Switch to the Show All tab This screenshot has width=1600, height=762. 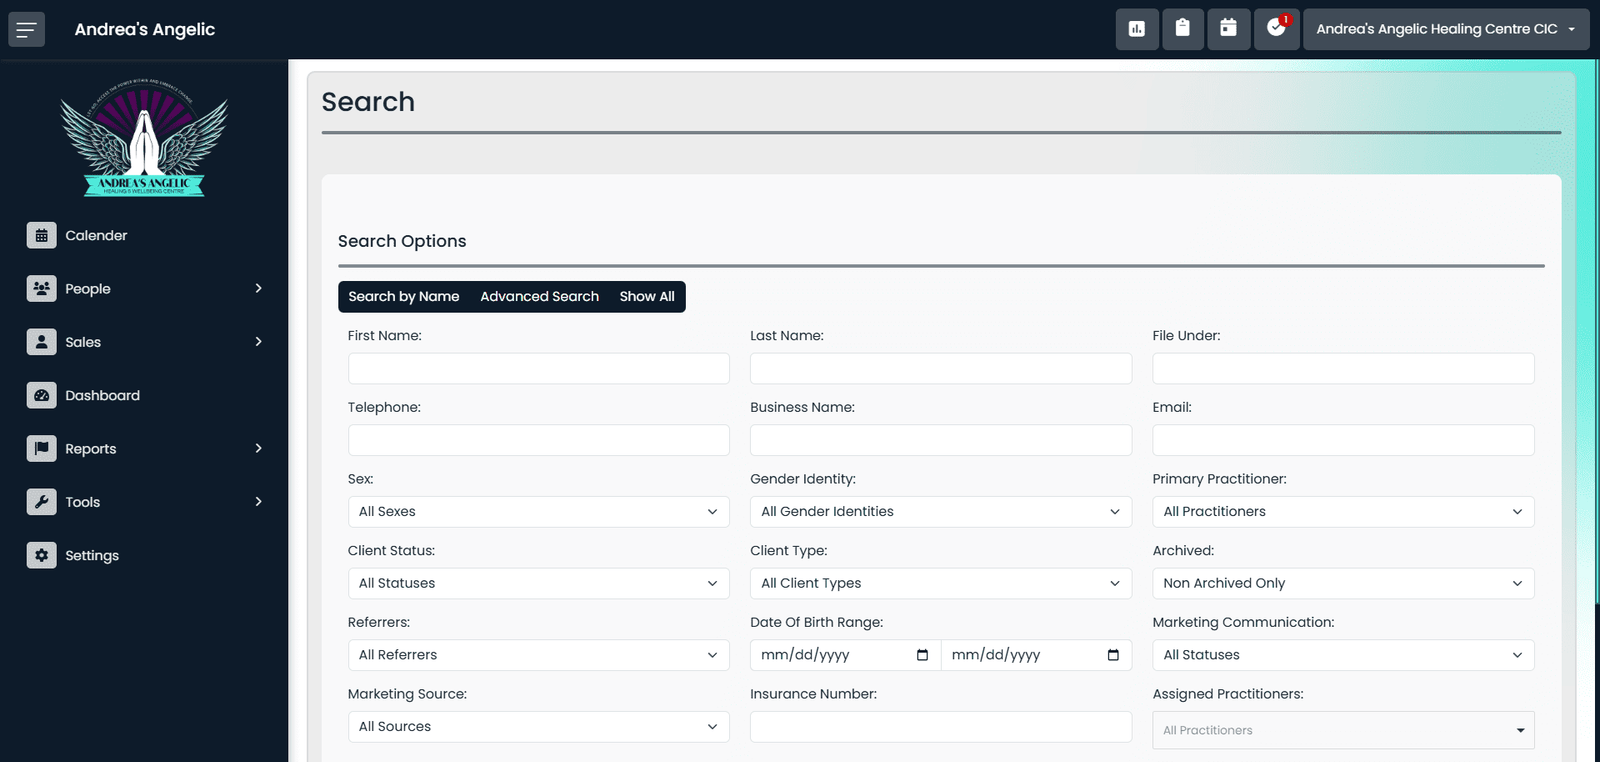647,297
